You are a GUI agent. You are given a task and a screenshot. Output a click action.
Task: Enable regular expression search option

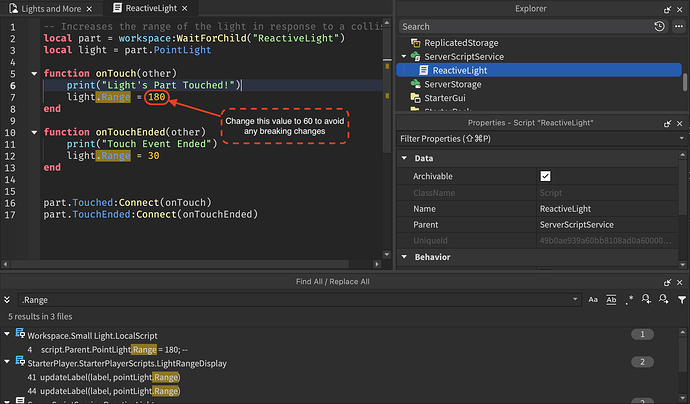(x=630, y=299)
